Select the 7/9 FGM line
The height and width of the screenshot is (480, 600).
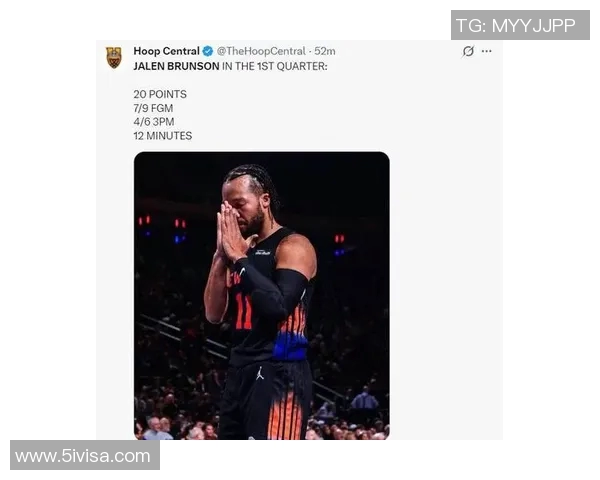[x=153, y=108]
